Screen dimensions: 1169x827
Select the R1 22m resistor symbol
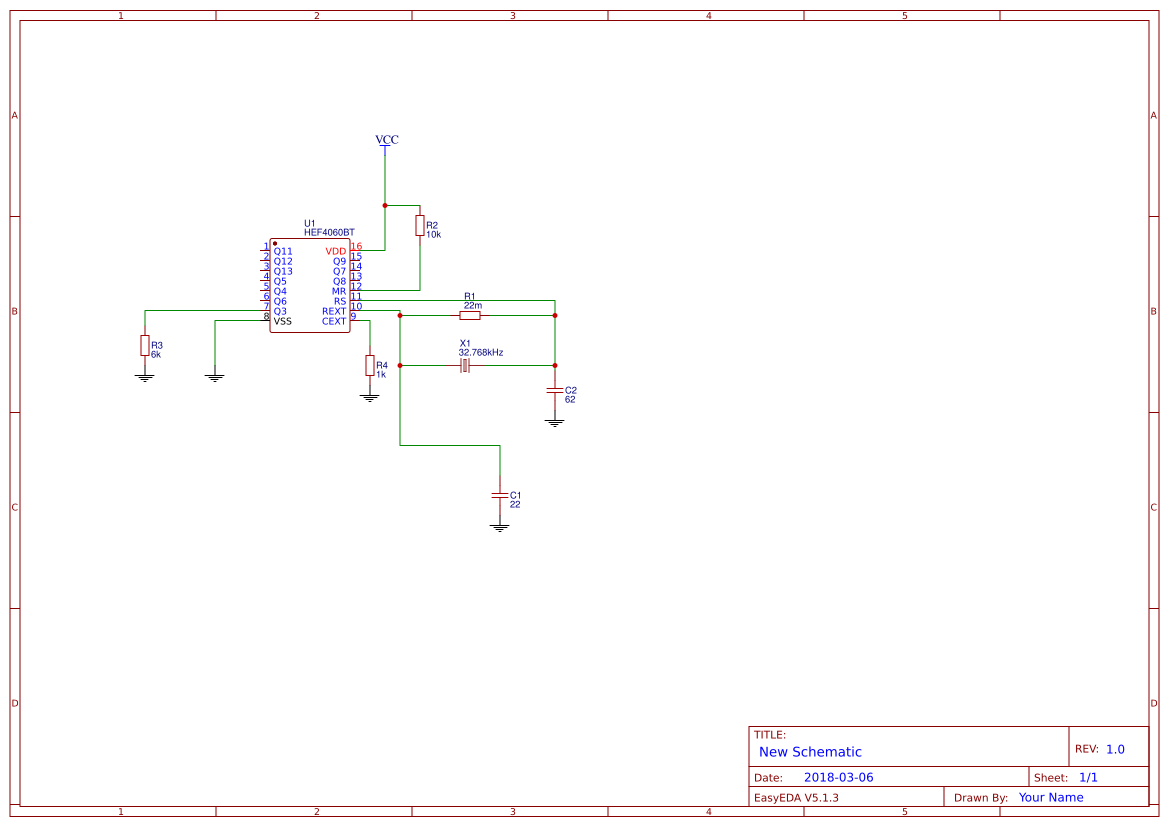(x=470, y=315)
